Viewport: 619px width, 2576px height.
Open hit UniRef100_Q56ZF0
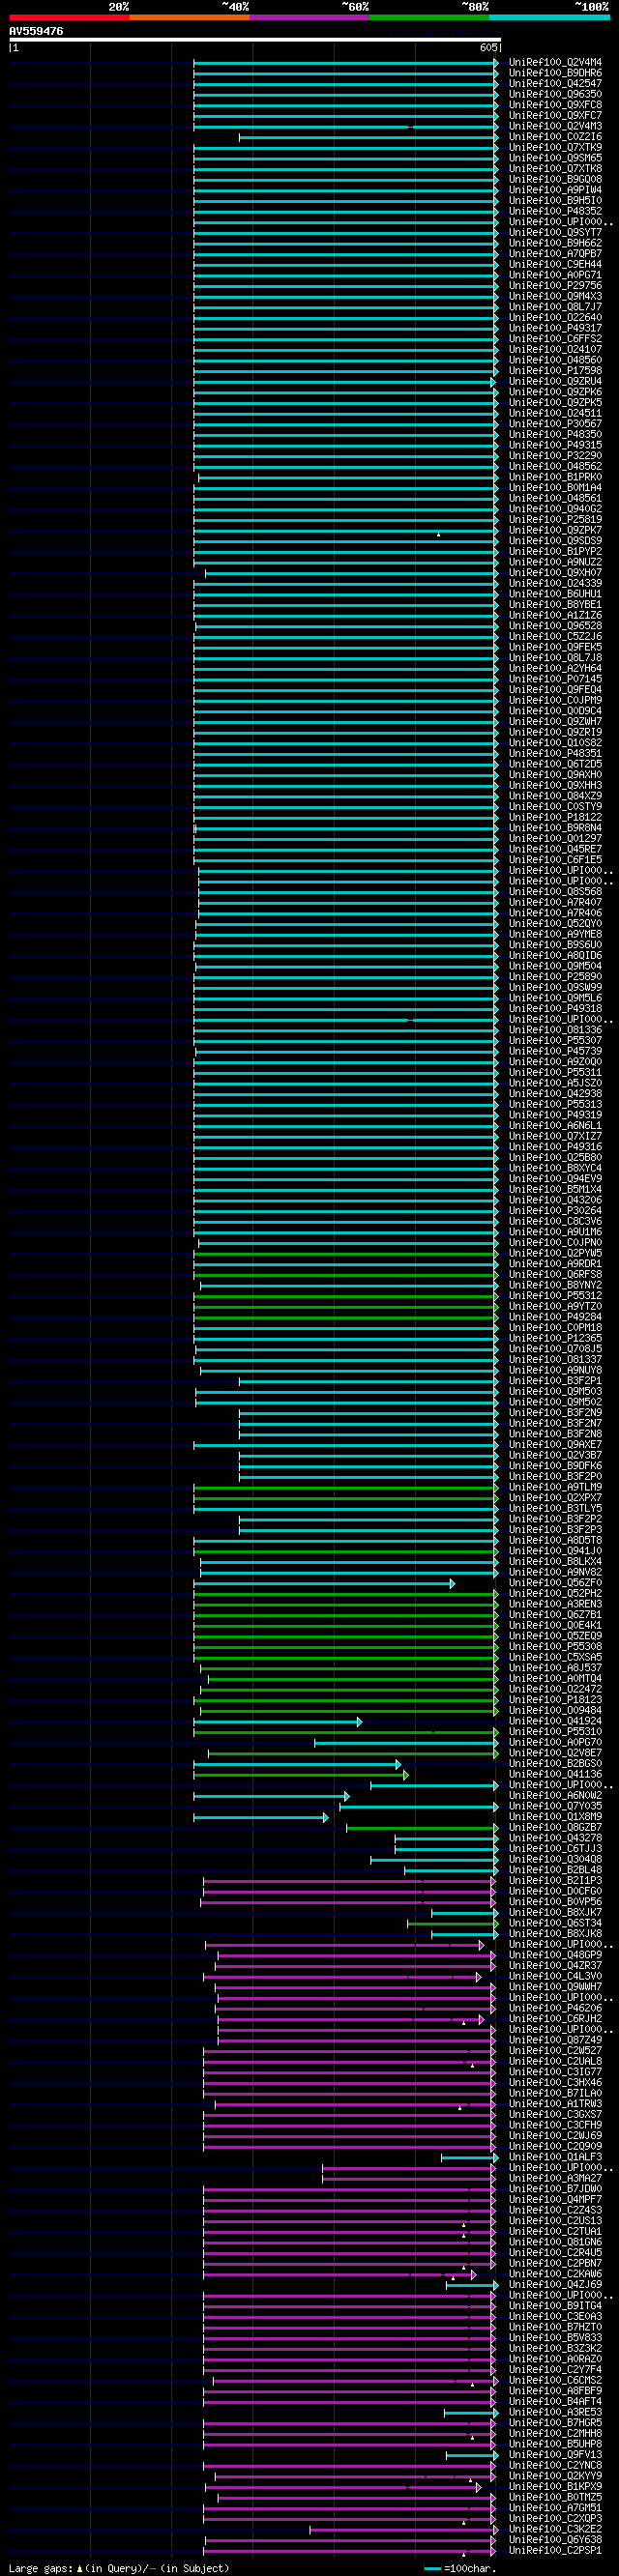point(555,1582)
